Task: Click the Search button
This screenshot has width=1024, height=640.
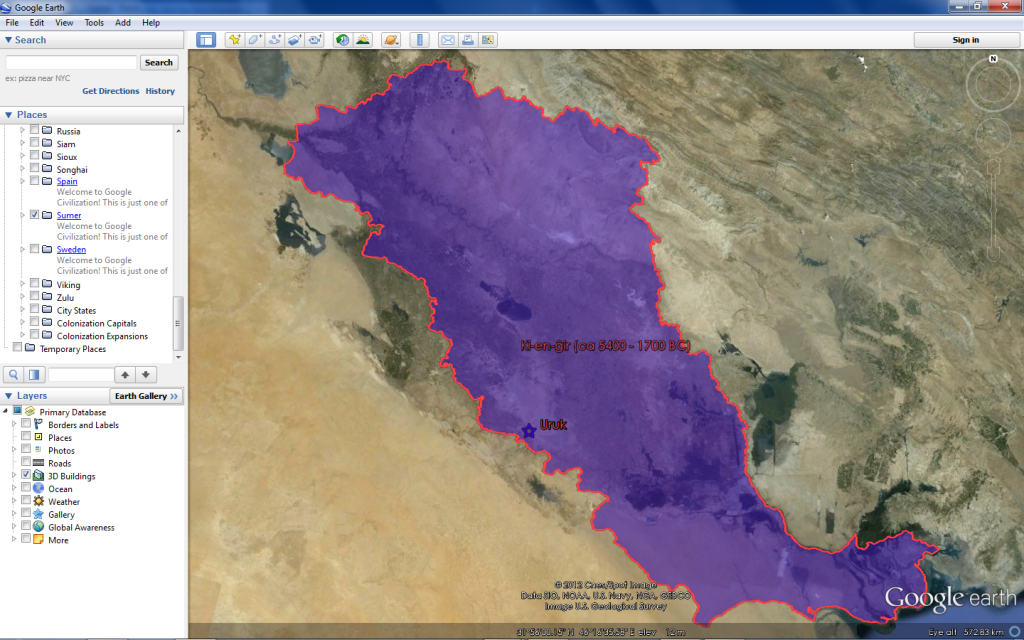Action: (x=159, y=63)
